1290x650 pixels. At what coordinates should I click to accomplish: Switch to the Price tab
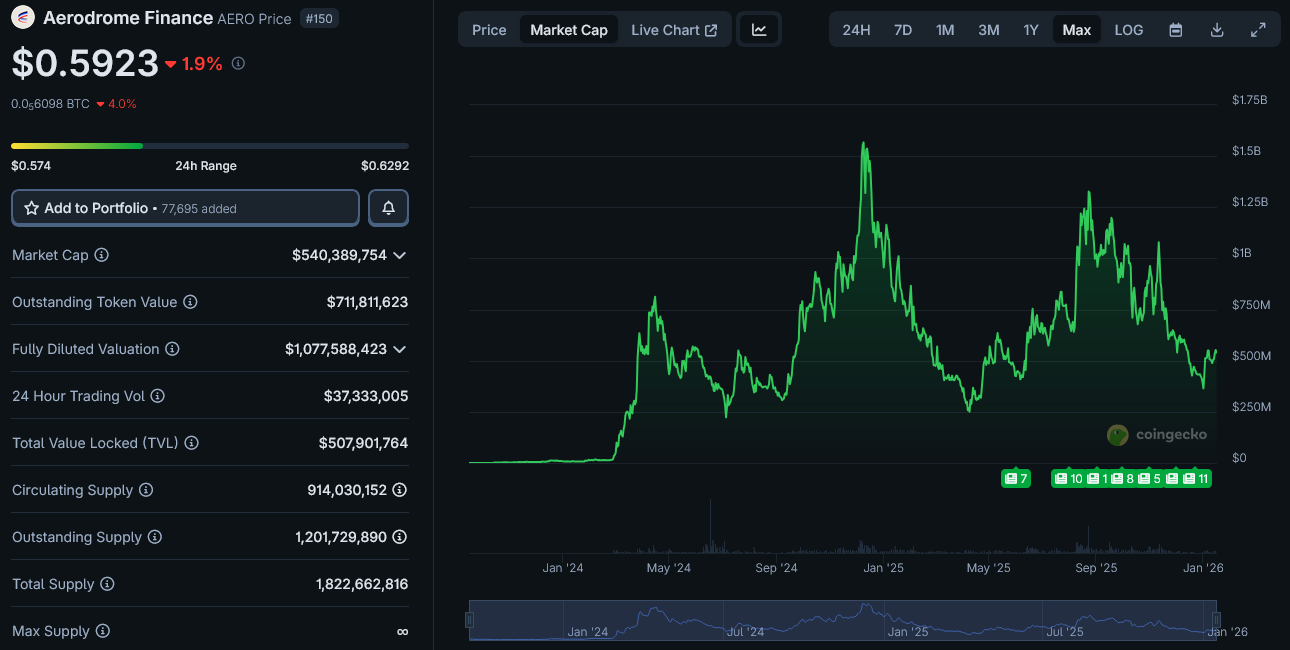[489, 30]
